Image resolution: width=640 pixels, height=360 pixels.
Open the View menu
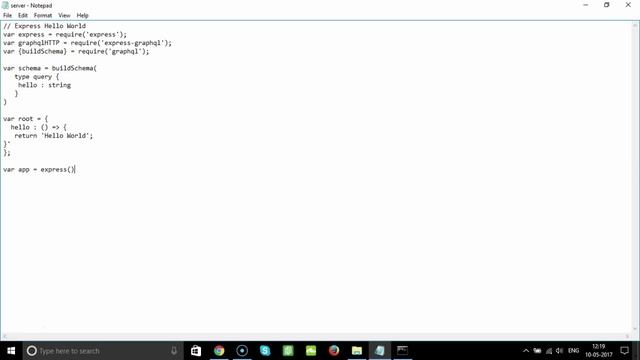[64, 16]
